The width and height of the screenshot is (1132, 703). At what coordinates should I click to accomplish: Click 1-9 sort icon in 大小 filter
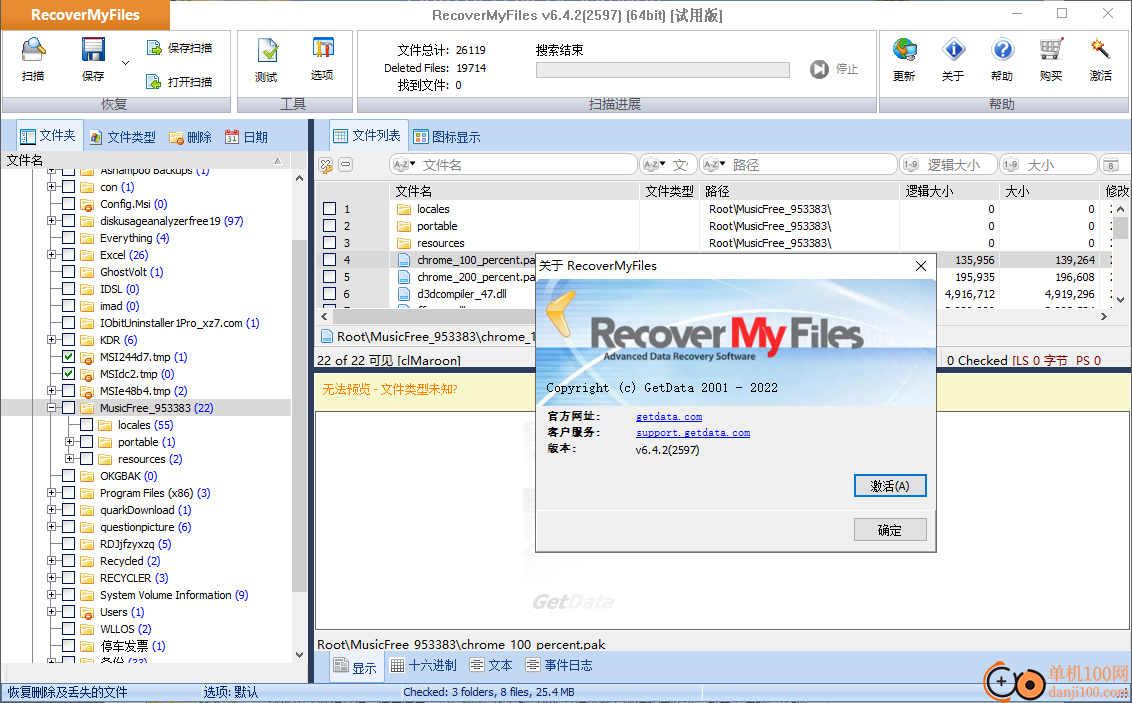click(1011, 165)
